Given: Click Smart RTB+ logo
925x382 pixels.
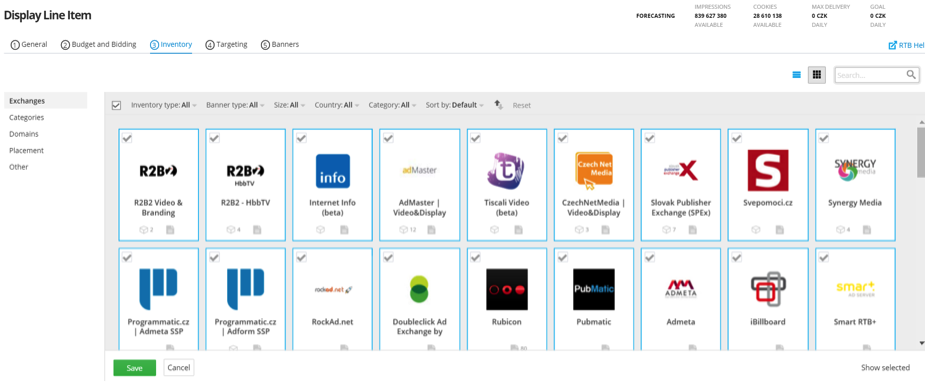Looking at the screenshot, I should (x=855, y=289).
